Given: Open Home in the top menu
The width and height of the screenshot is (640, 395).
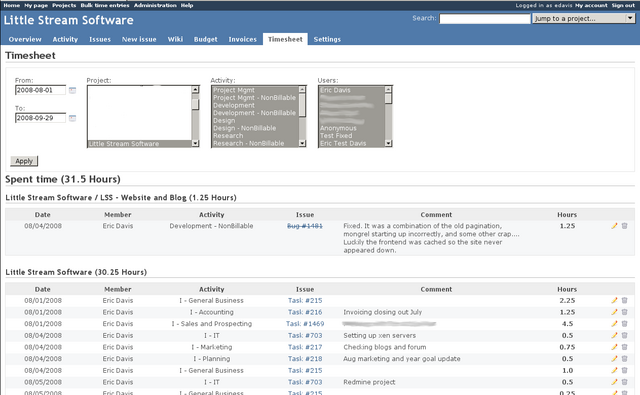Looking at the screenshot, I should click(x=11, y=5).
